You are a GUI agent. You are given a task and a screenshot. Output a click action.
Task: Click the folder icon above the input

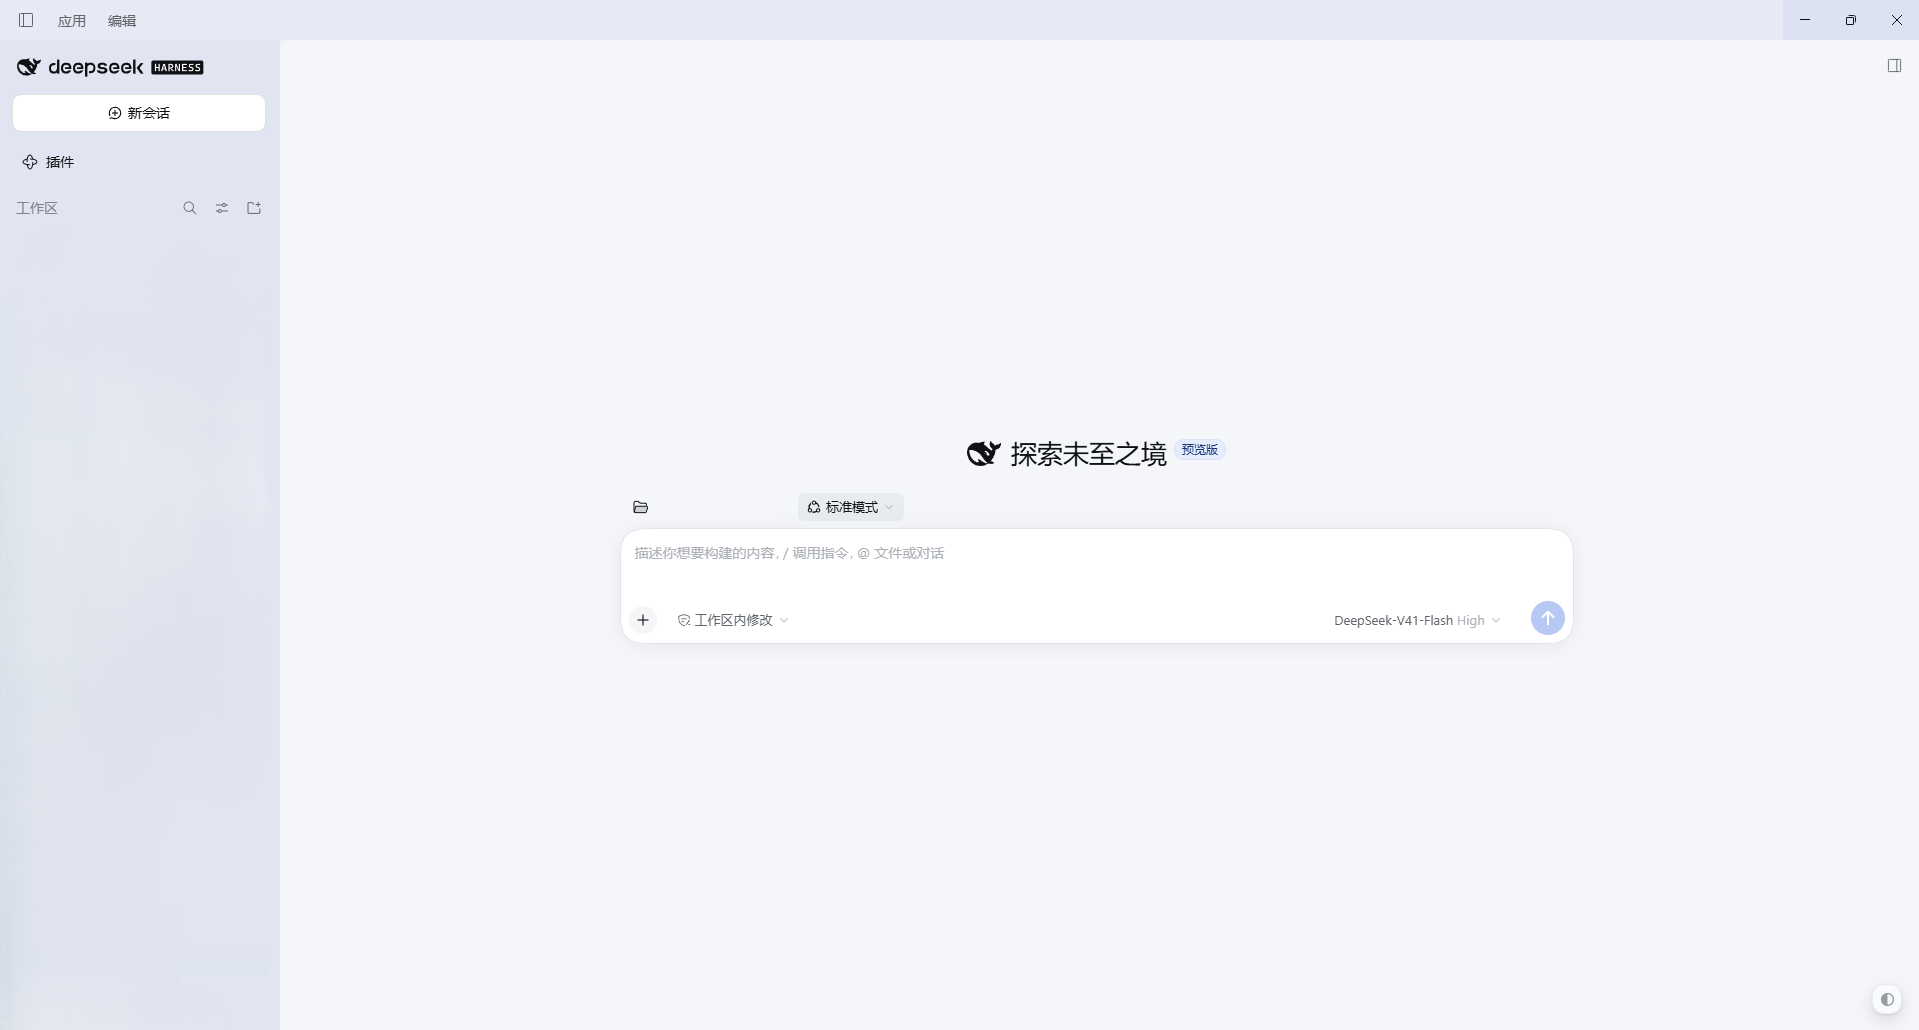pyautogui.click(x=641, y=507)
